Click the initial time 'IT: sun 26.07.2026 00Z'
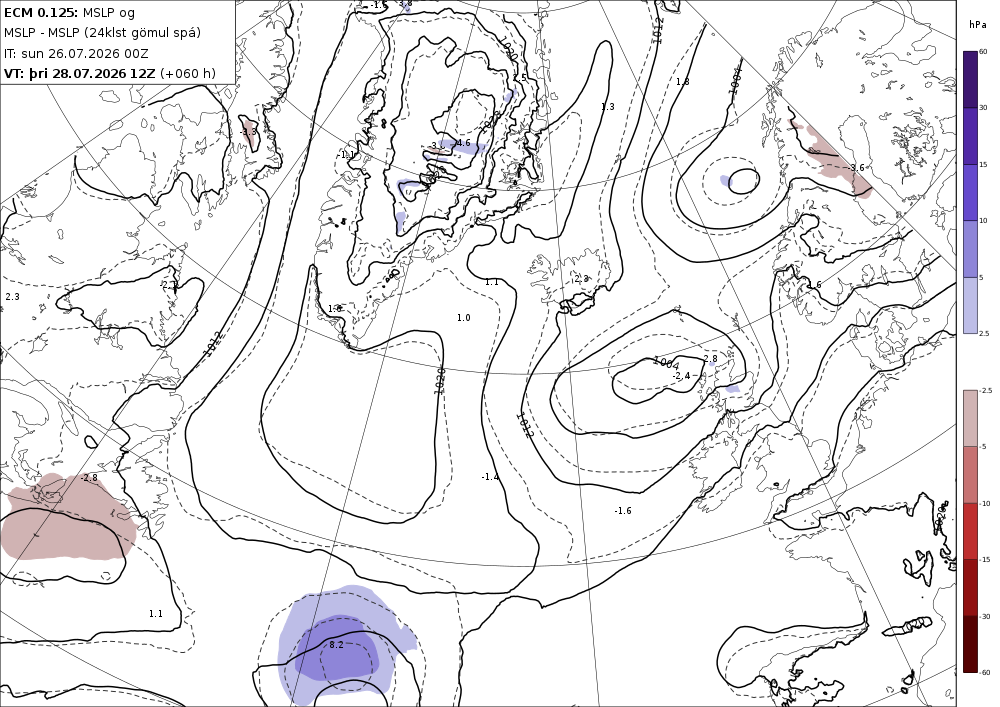The height and width of the screenshot is (707, 1000). tap(76, 54)
